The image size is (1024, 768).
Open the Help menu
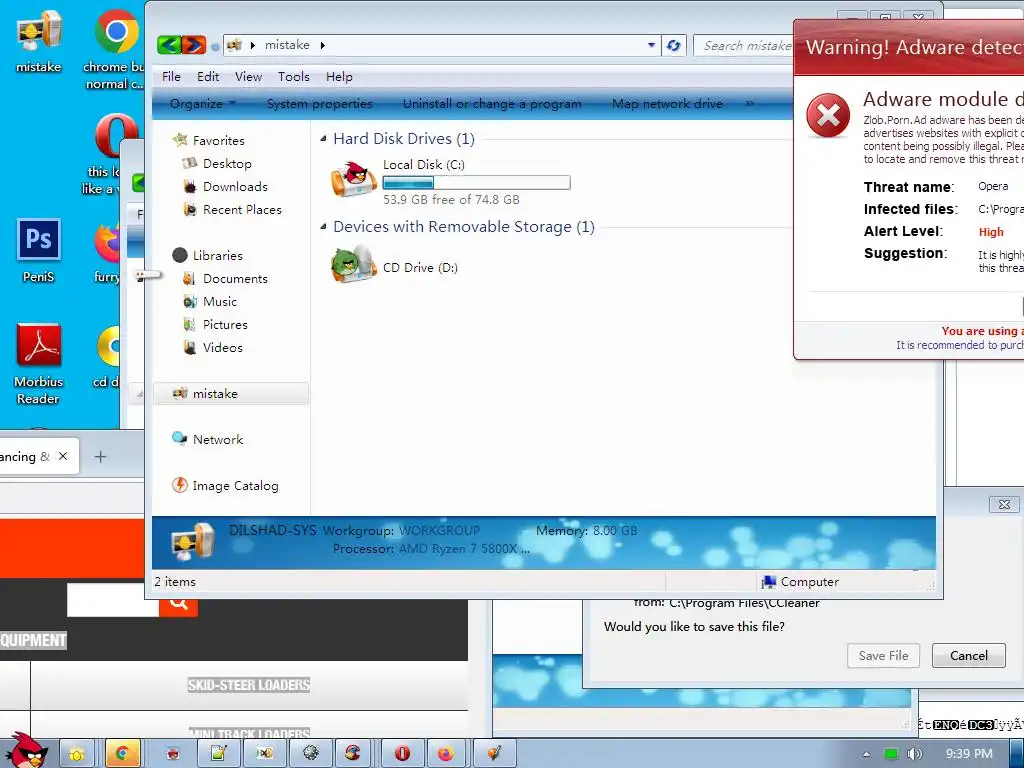pos(339,76)
